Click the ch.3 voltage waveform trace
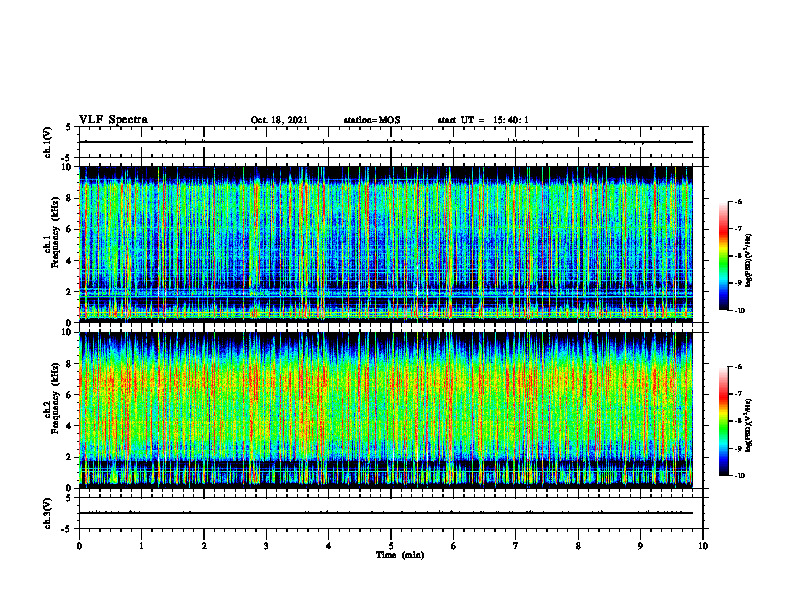 pyautogui.click(x=386, y=513)
